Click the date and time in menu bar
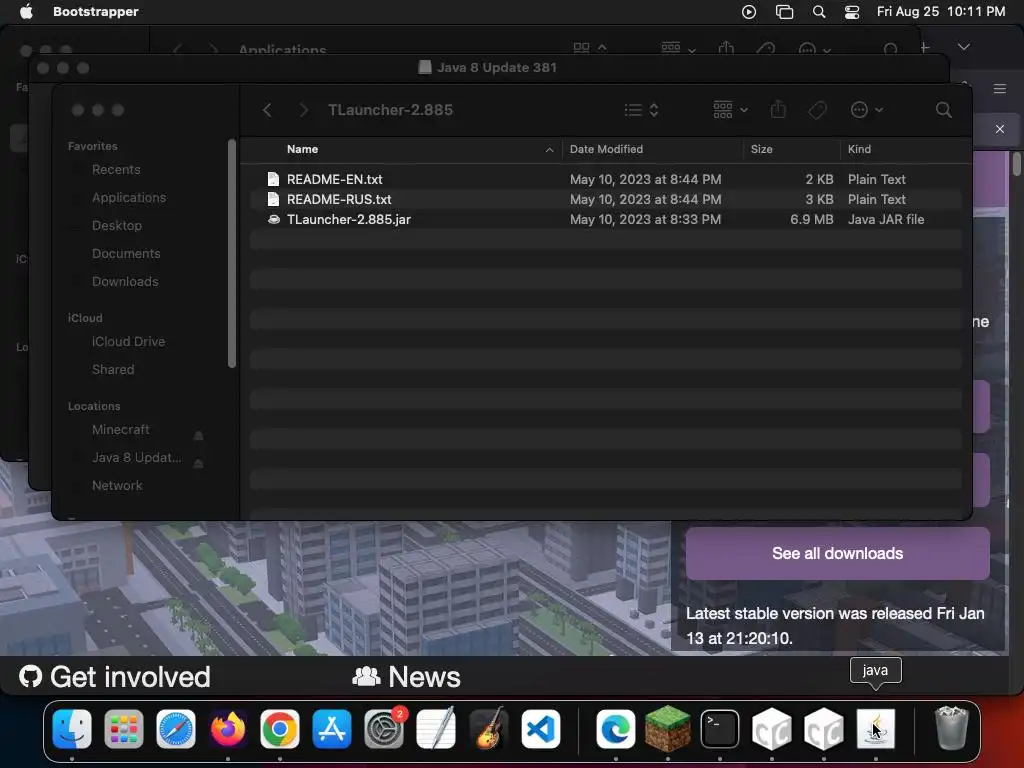 click(x=940, y=11)
